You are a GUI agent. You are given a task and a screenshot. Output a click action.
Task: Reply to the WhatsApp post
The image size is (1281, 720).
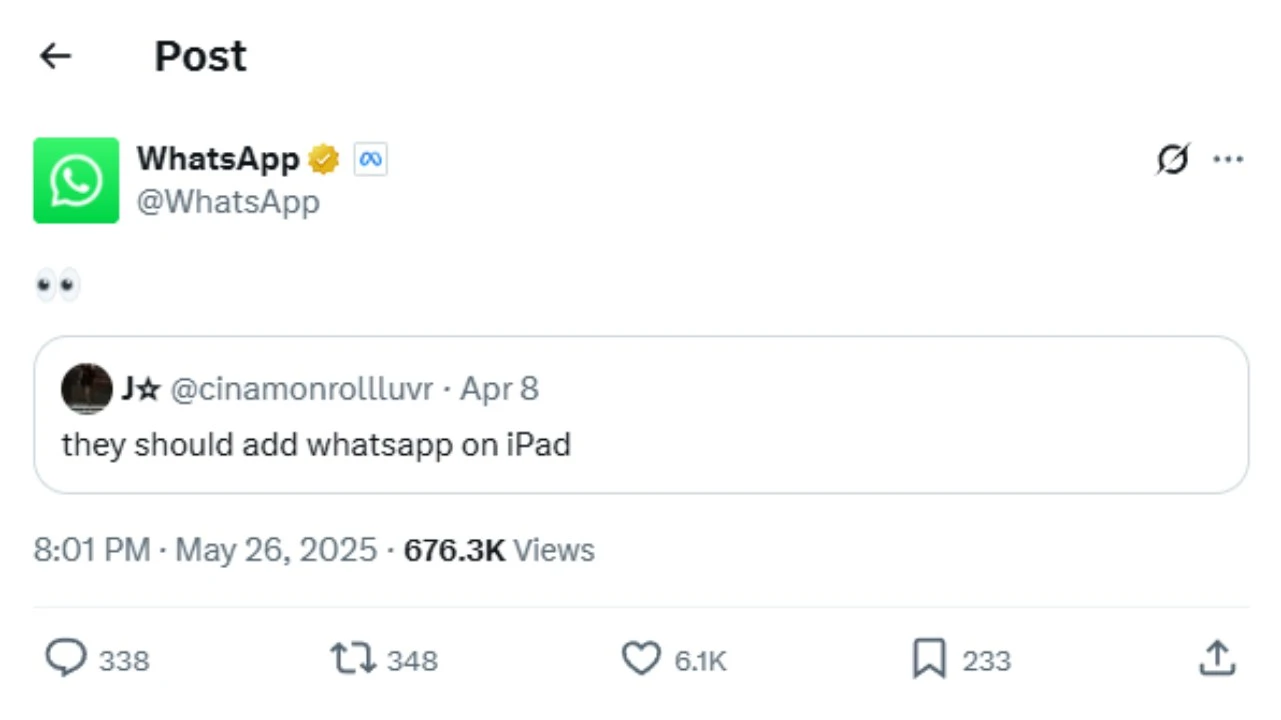(67, 659)
